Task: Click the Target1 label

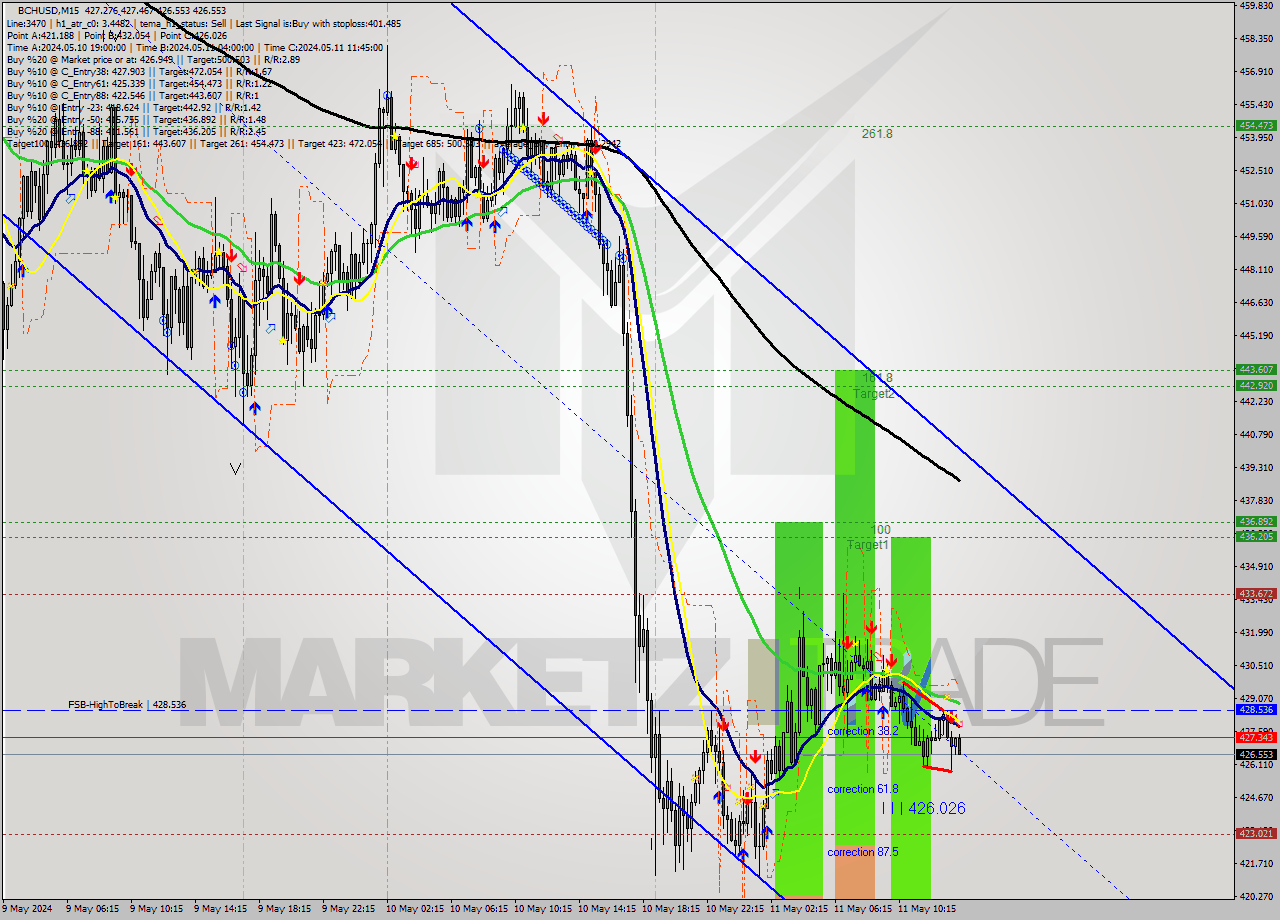Action: (867, 545)
